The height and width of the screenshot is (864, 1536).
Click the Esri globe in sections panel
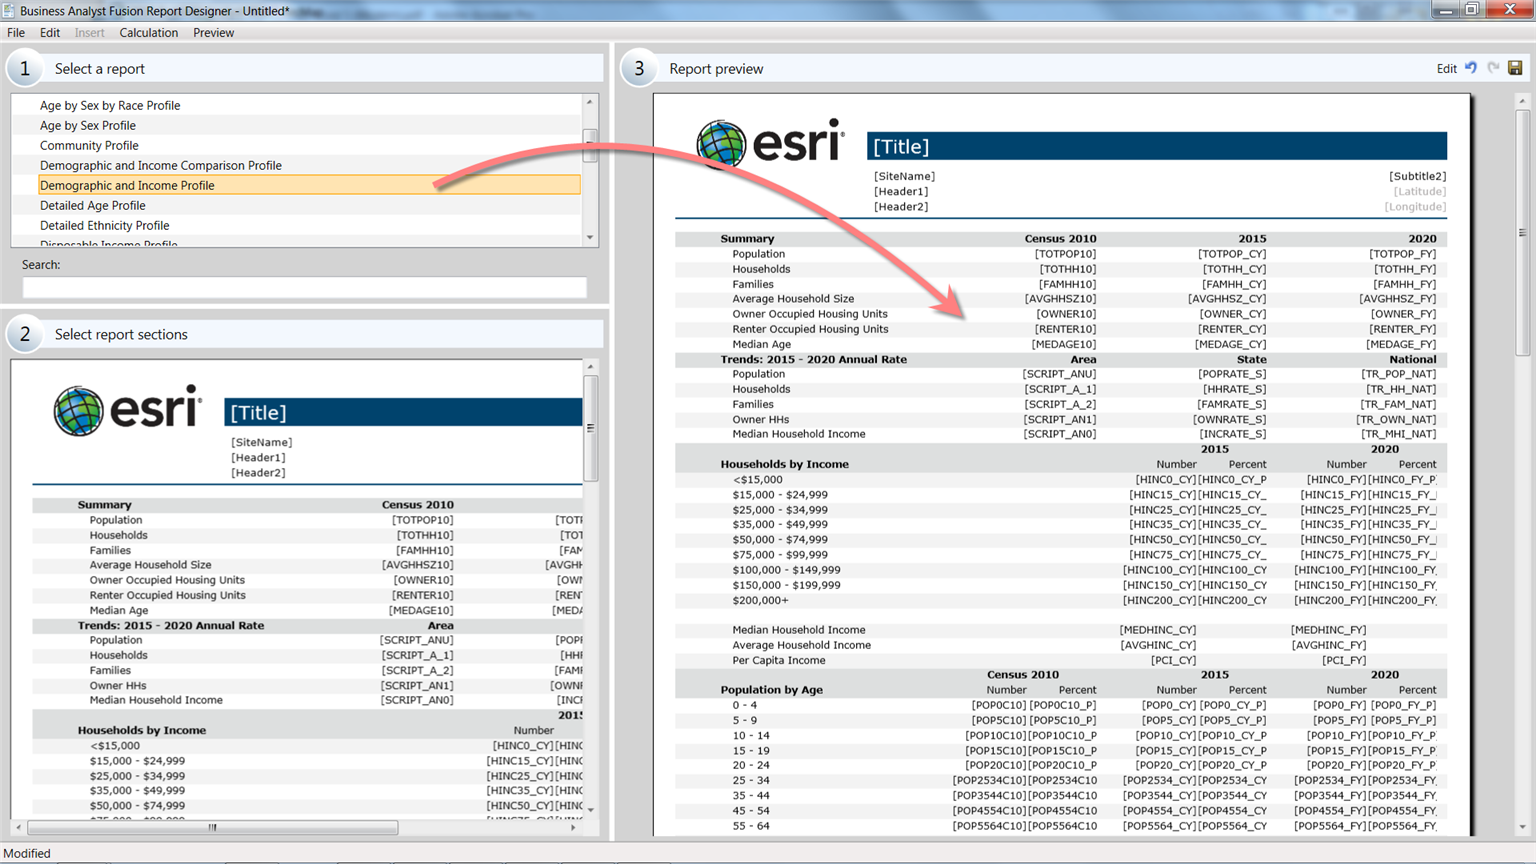(x=79, y=411)
